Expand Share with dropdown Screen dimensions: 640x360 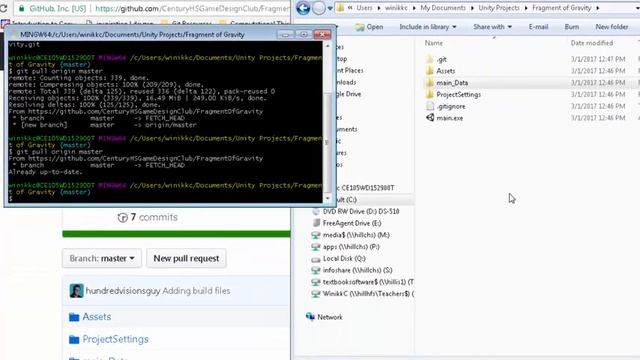click(492, 27)
